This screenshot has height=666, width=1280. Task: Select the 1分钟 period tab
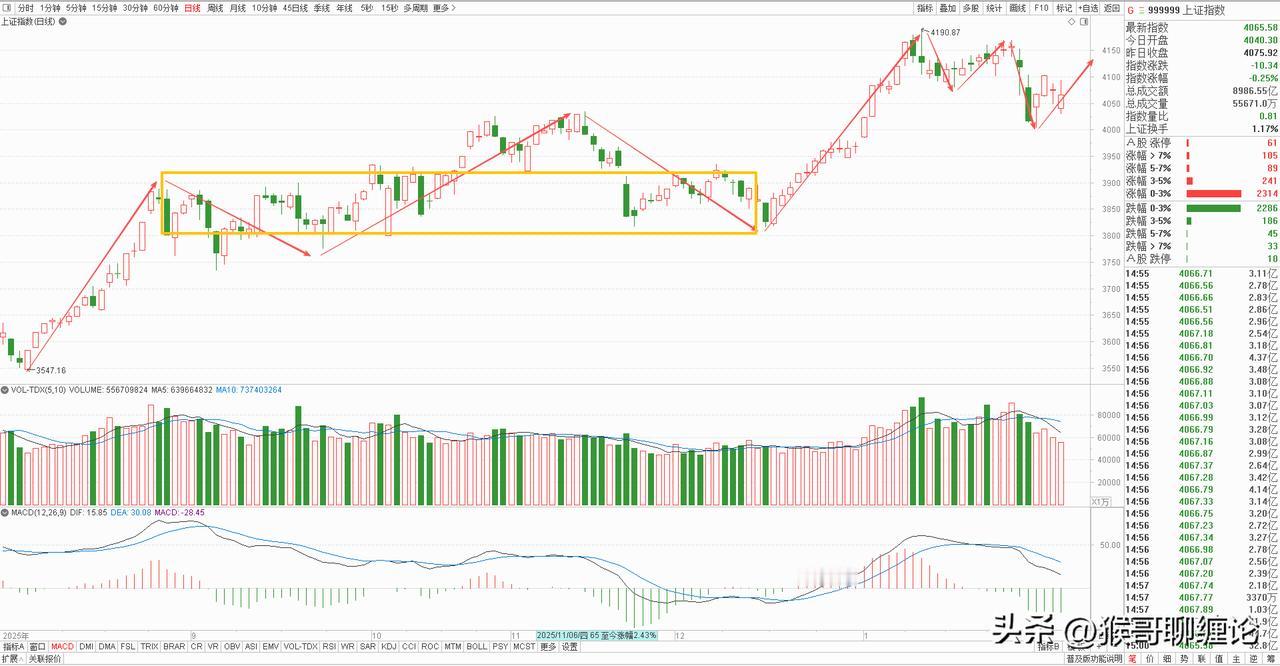click(x=50, y=8)
